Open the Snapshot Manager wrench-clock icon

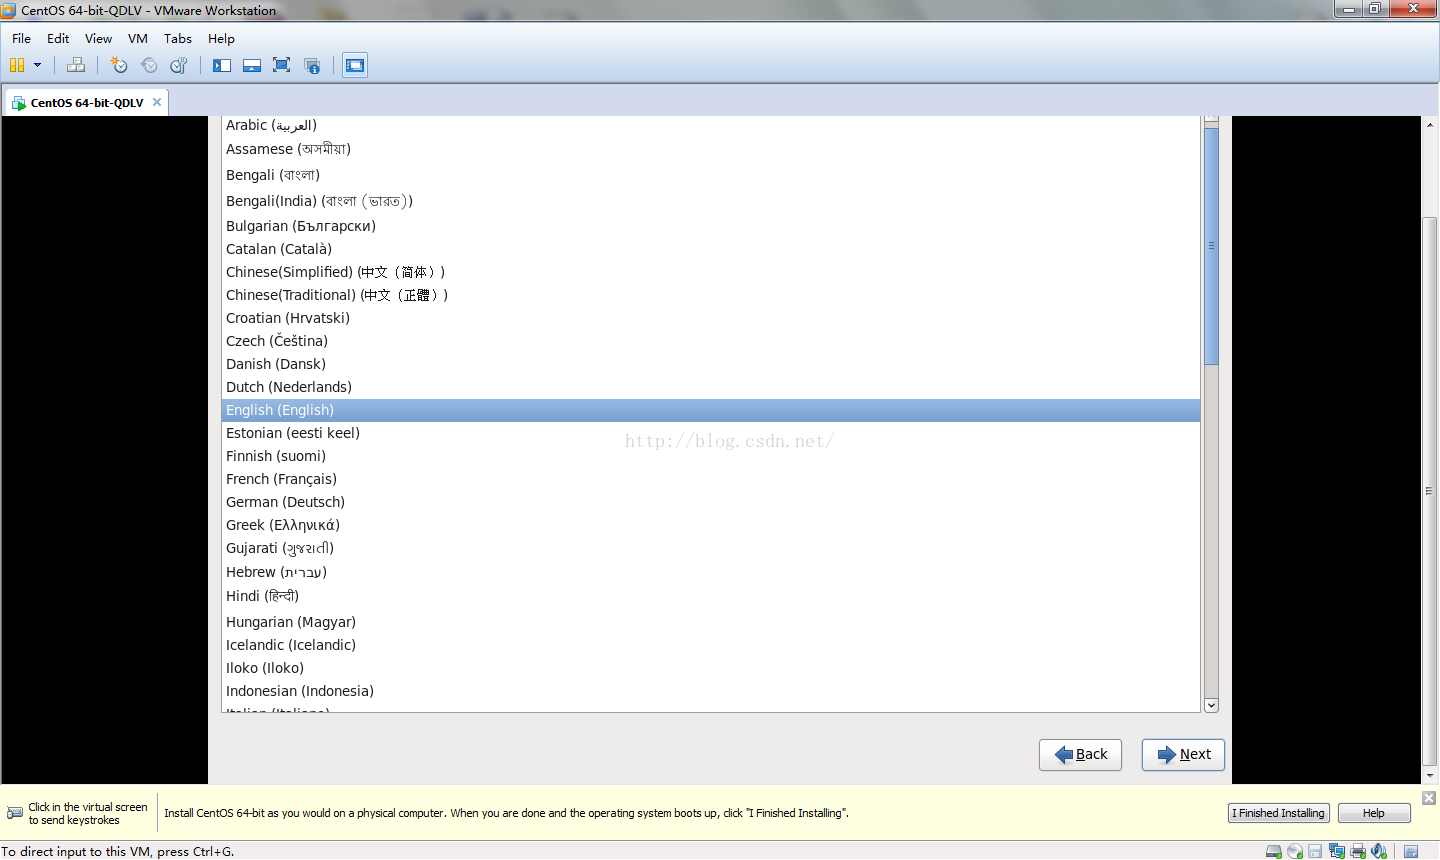point(179,65)
